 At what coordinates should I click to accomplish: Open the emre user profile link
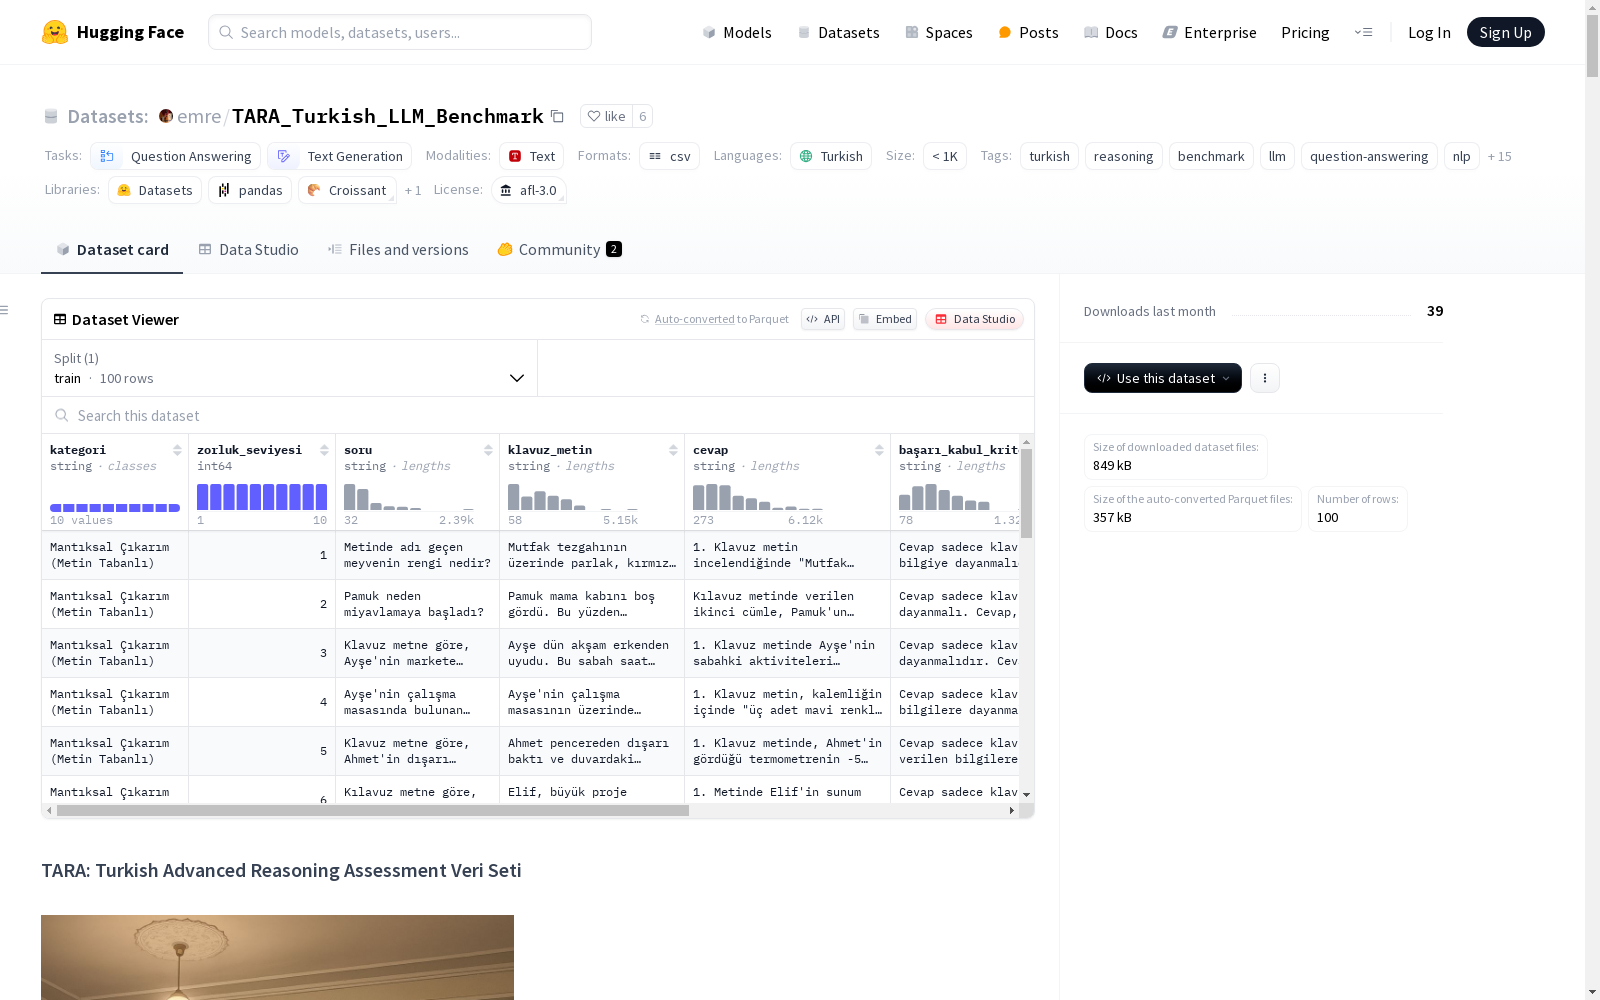199,116
